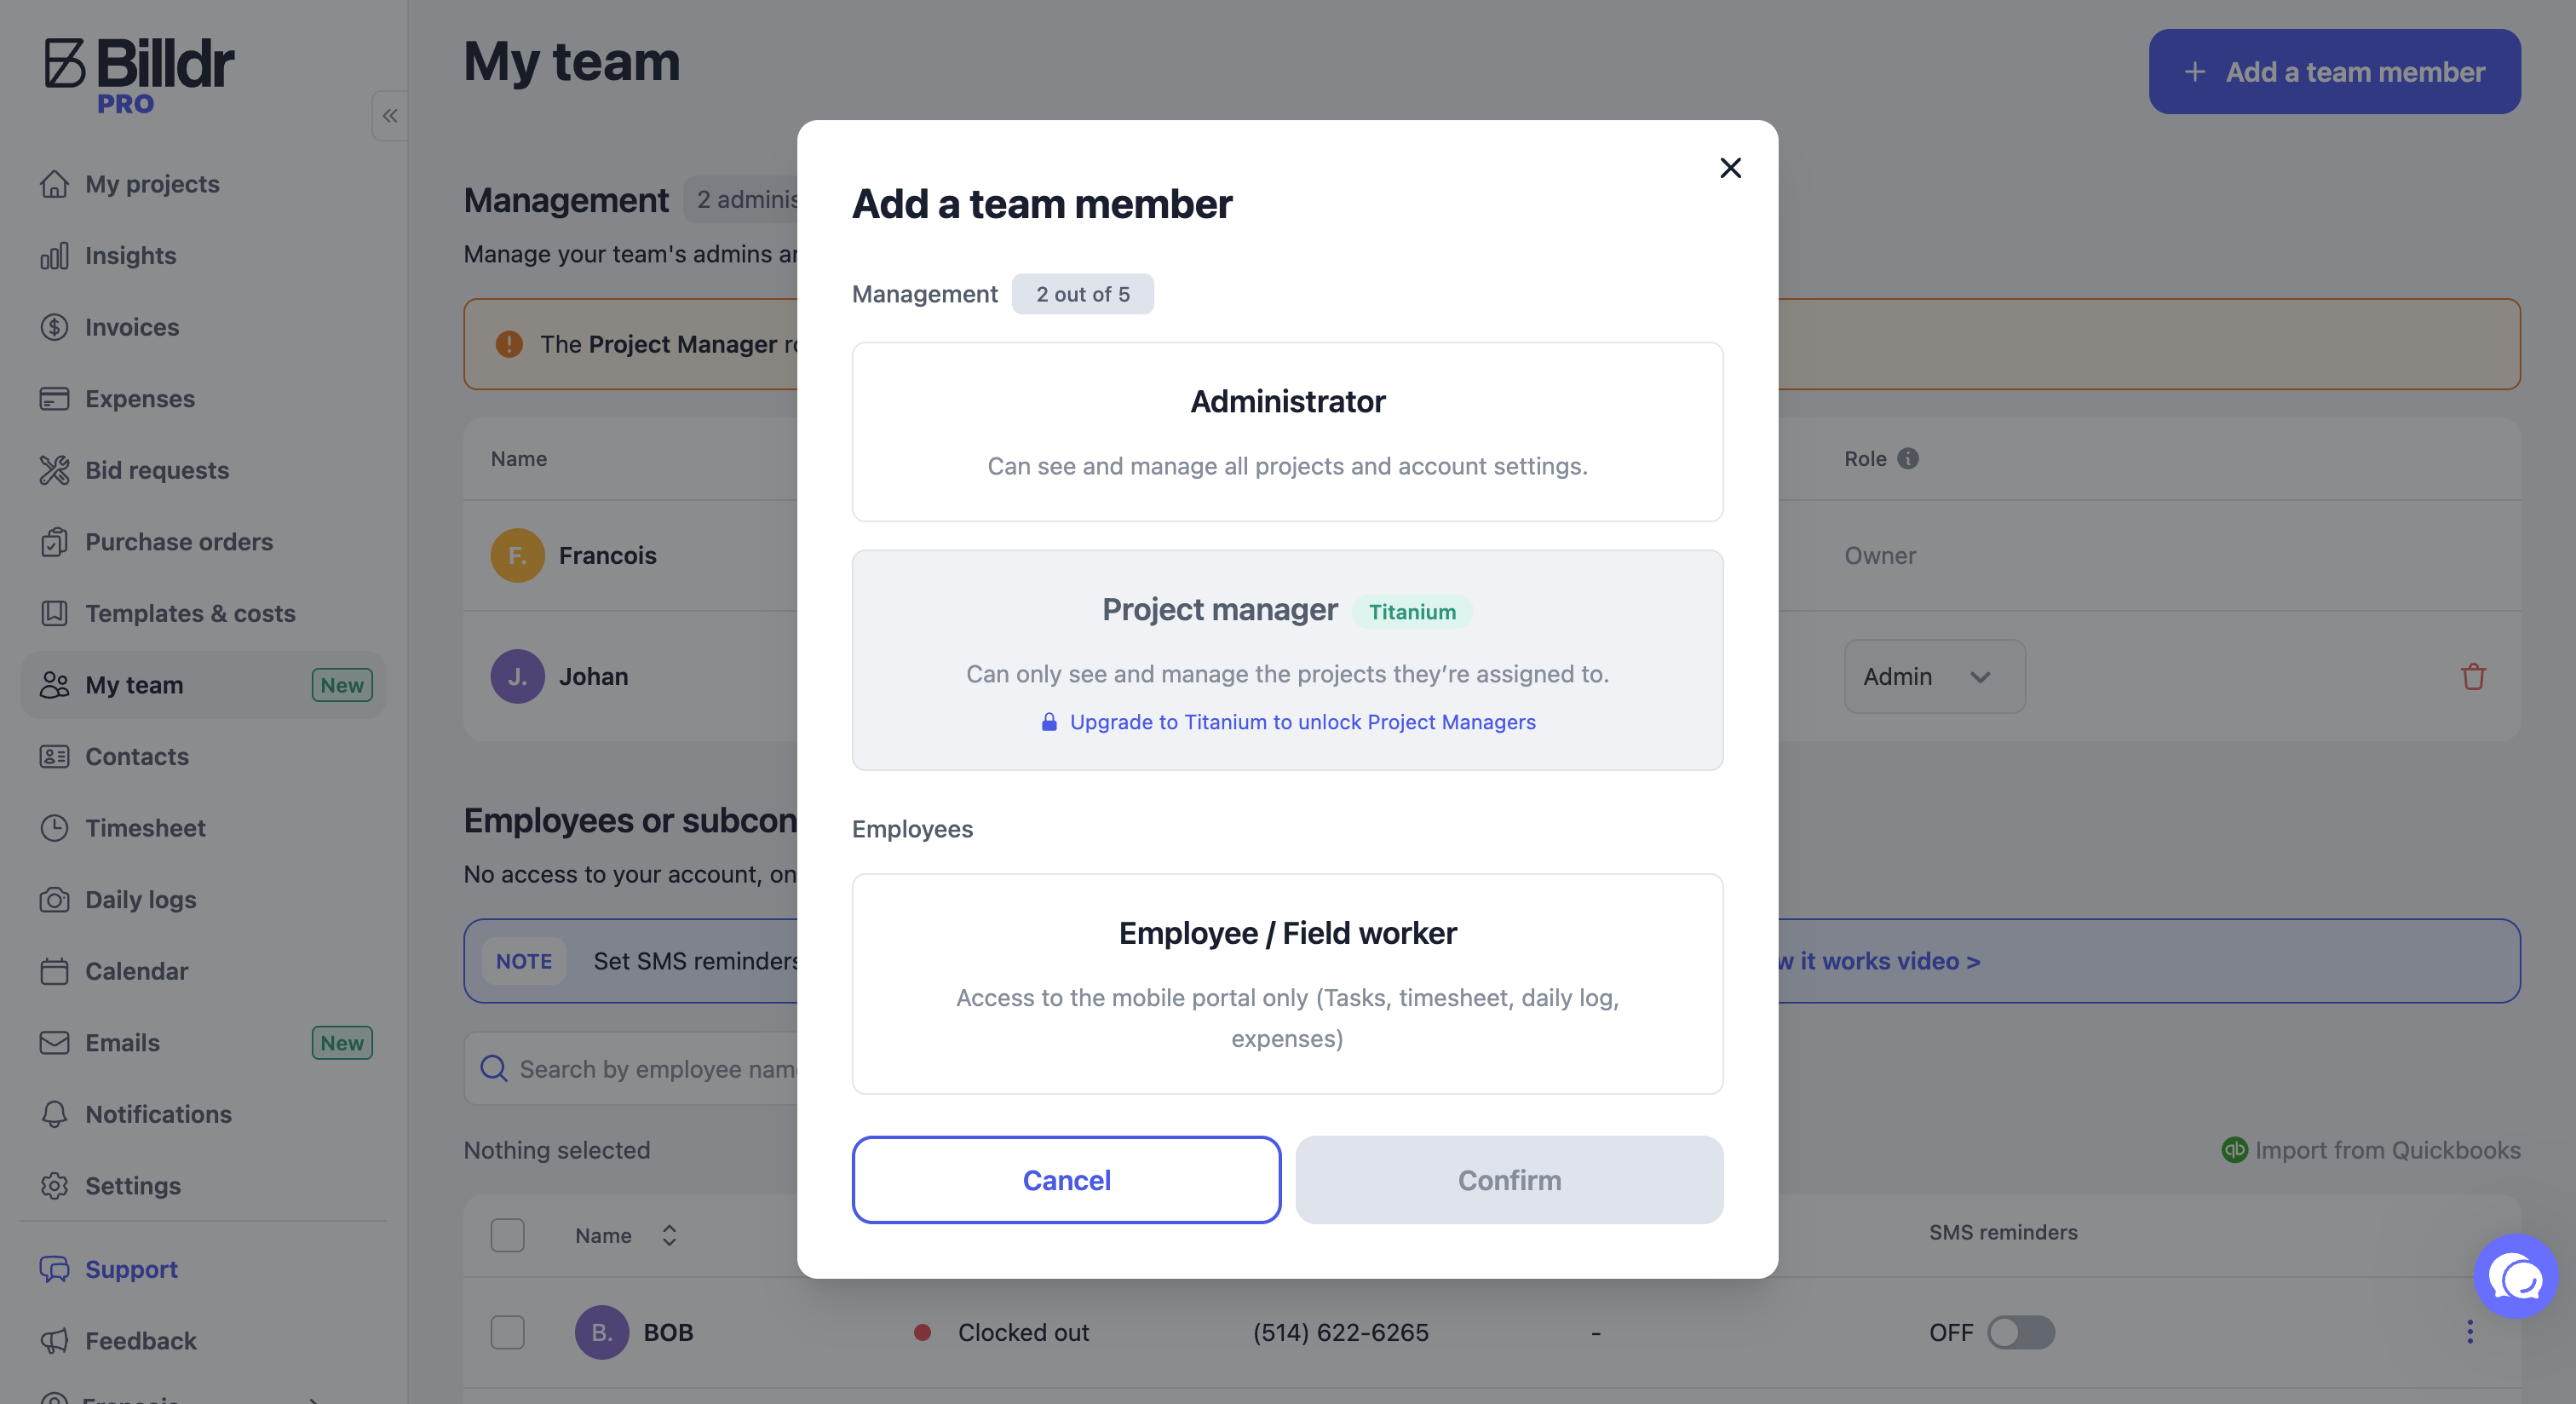The width and height of the screenshot is (2576, 1404).
Task: Close the Add a team member dialog
Action: click(x=1730, y=168)
